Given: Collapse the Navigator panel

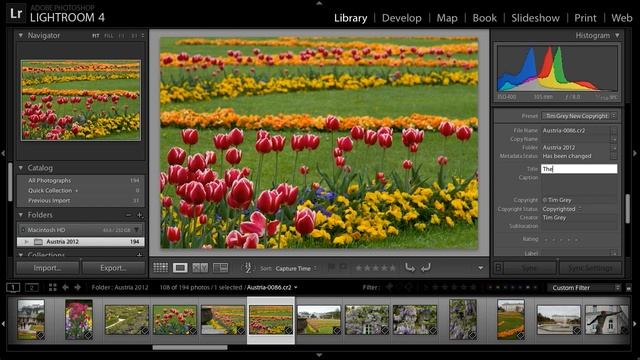Looking at the screenshot, I should click(x=20, y=36).
